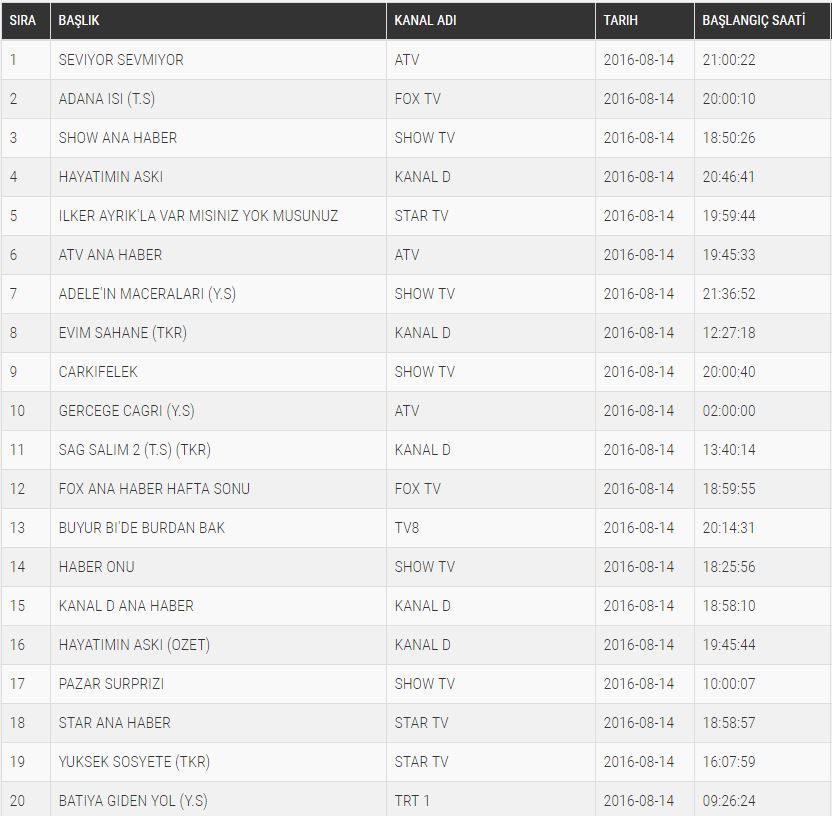832x816 pixels.
Task: Select the start time 16:07:59 cell
Action: 729,762
